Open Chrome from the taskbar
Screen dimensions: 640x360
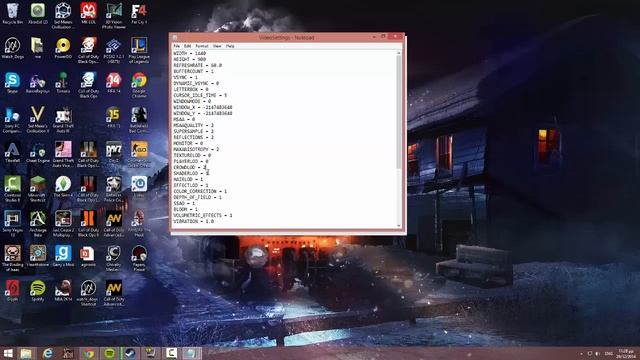tap(89, 353)
